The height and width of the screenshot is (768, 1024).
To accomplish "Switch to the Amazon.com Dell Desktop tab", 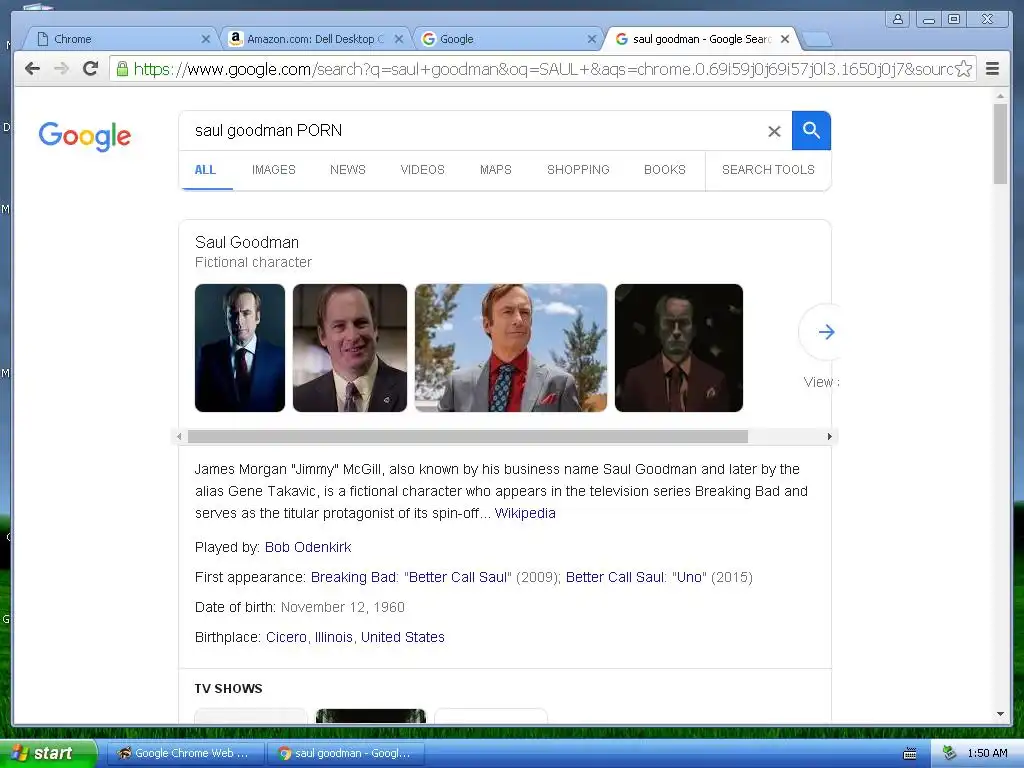I will click(315, 39).
